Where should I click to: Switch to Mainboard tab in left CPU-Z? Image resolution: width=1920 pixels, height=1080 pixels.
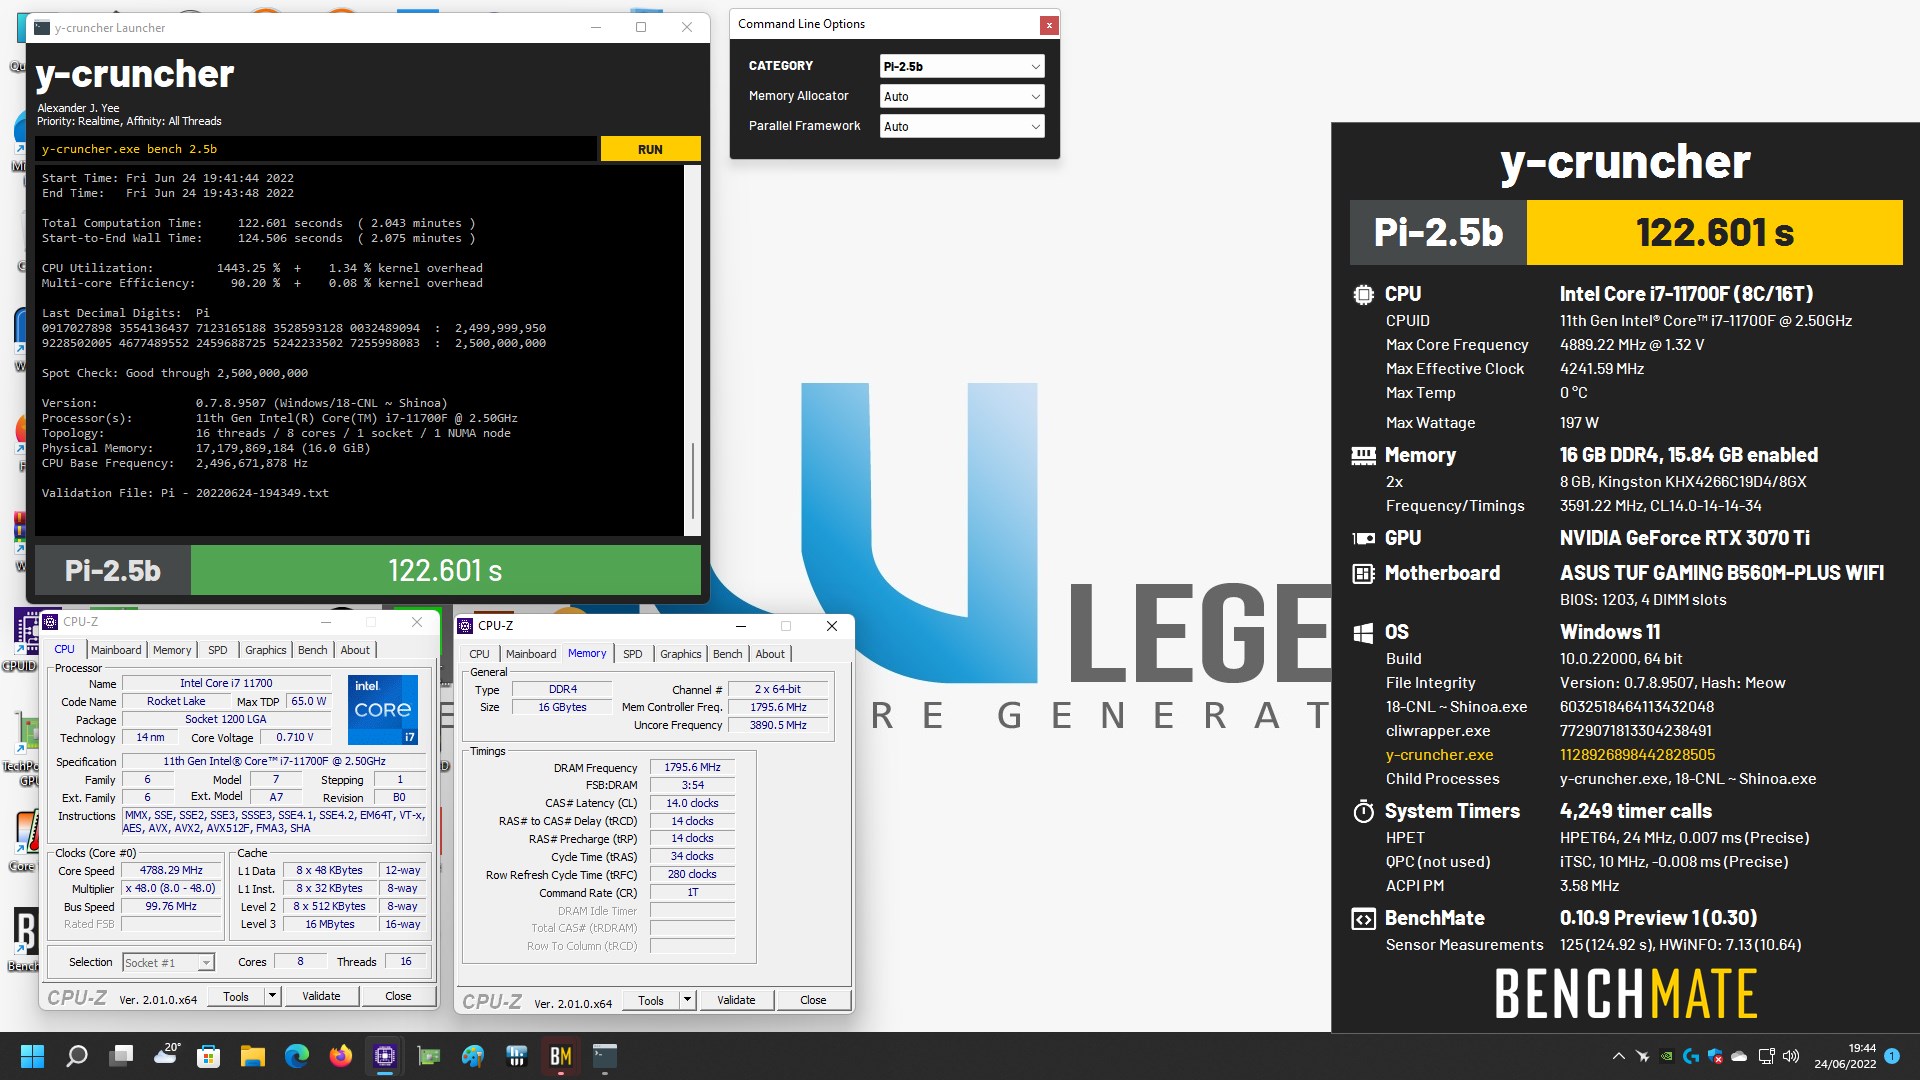click(x=116, y=650)
